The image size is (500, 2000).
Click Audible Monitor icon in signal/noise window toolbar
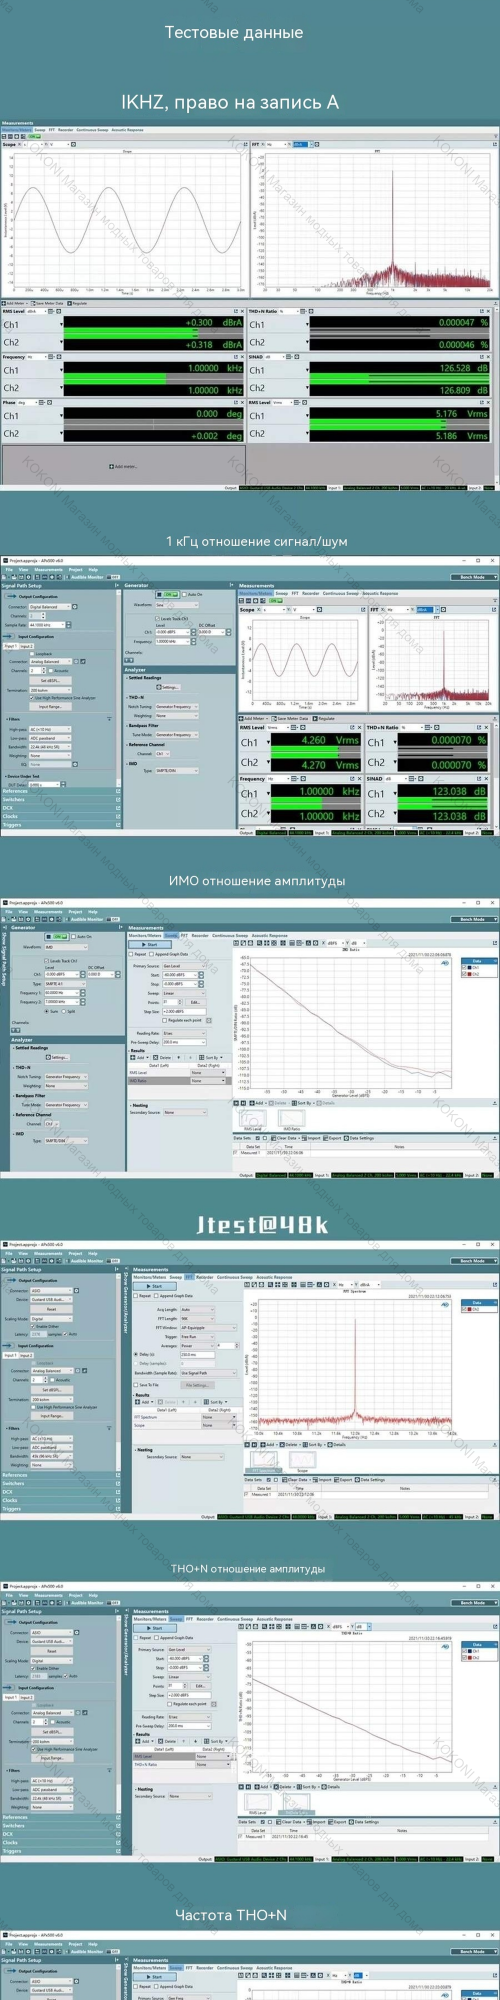coord(68,577)
